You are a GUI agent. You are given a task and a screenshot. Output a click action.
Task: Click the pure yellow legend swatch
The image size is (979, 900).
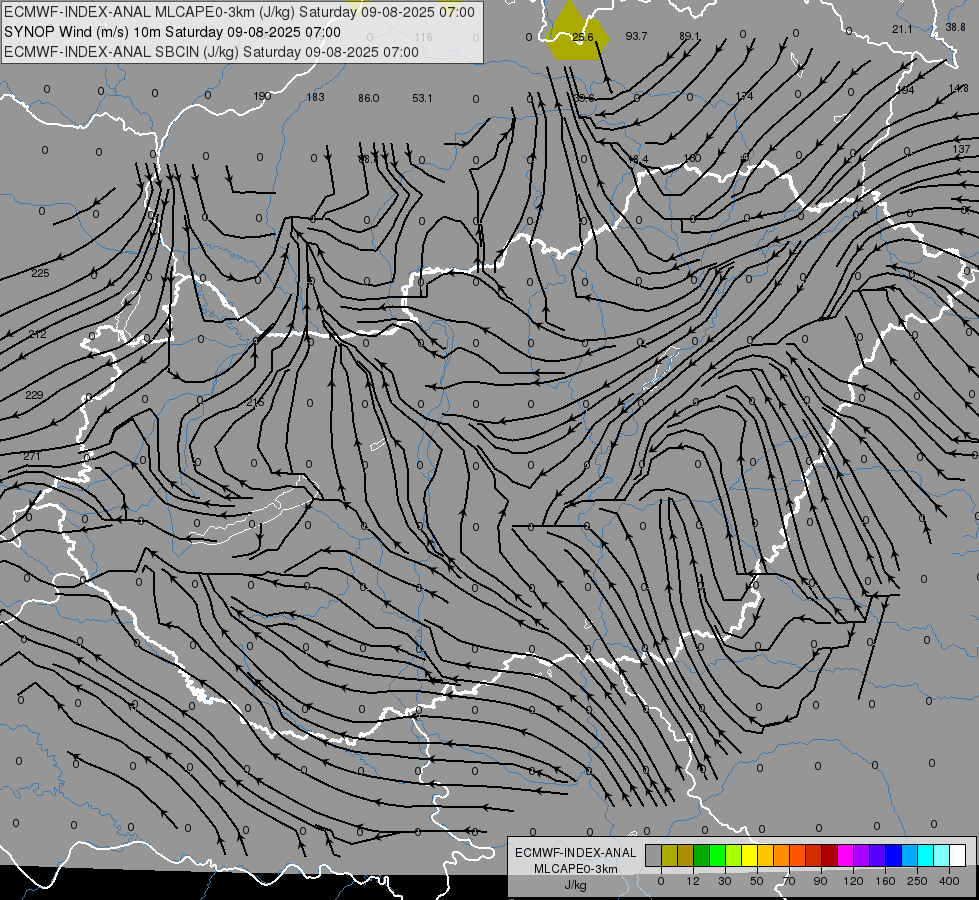tap(749, 856)
